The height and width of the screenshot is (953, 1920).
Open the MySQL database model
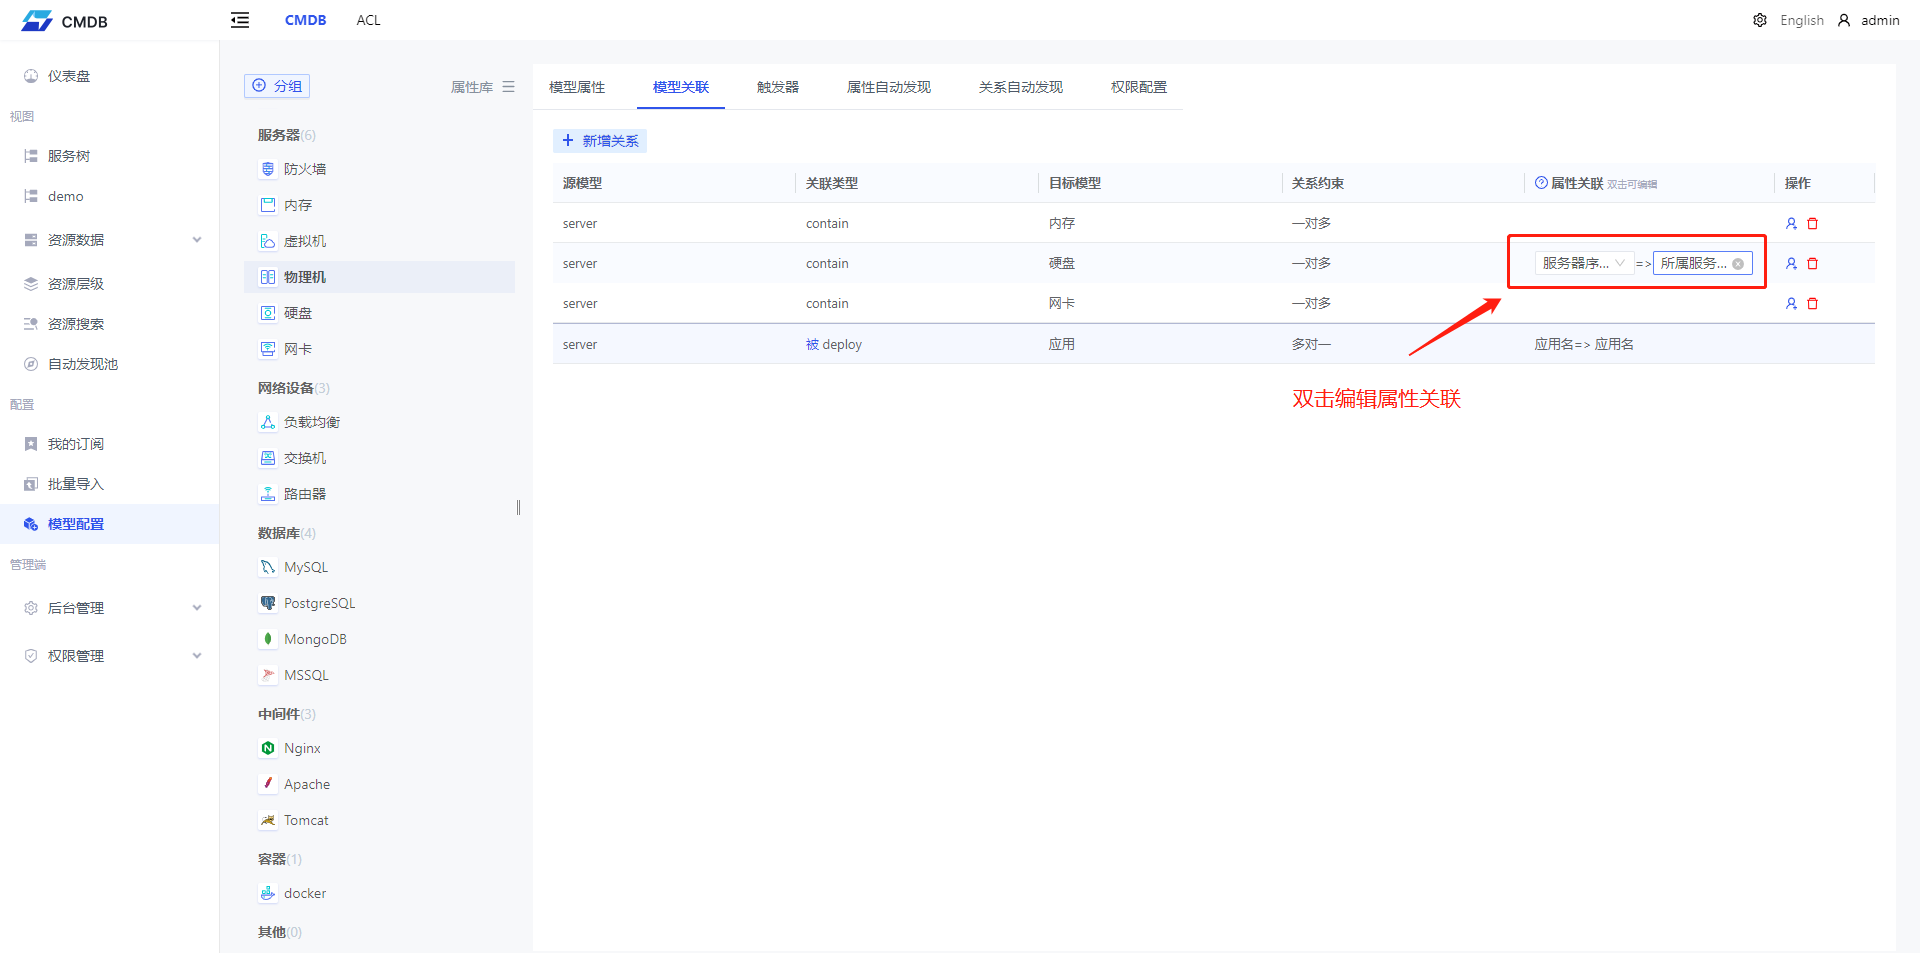[x=304, y=566]
